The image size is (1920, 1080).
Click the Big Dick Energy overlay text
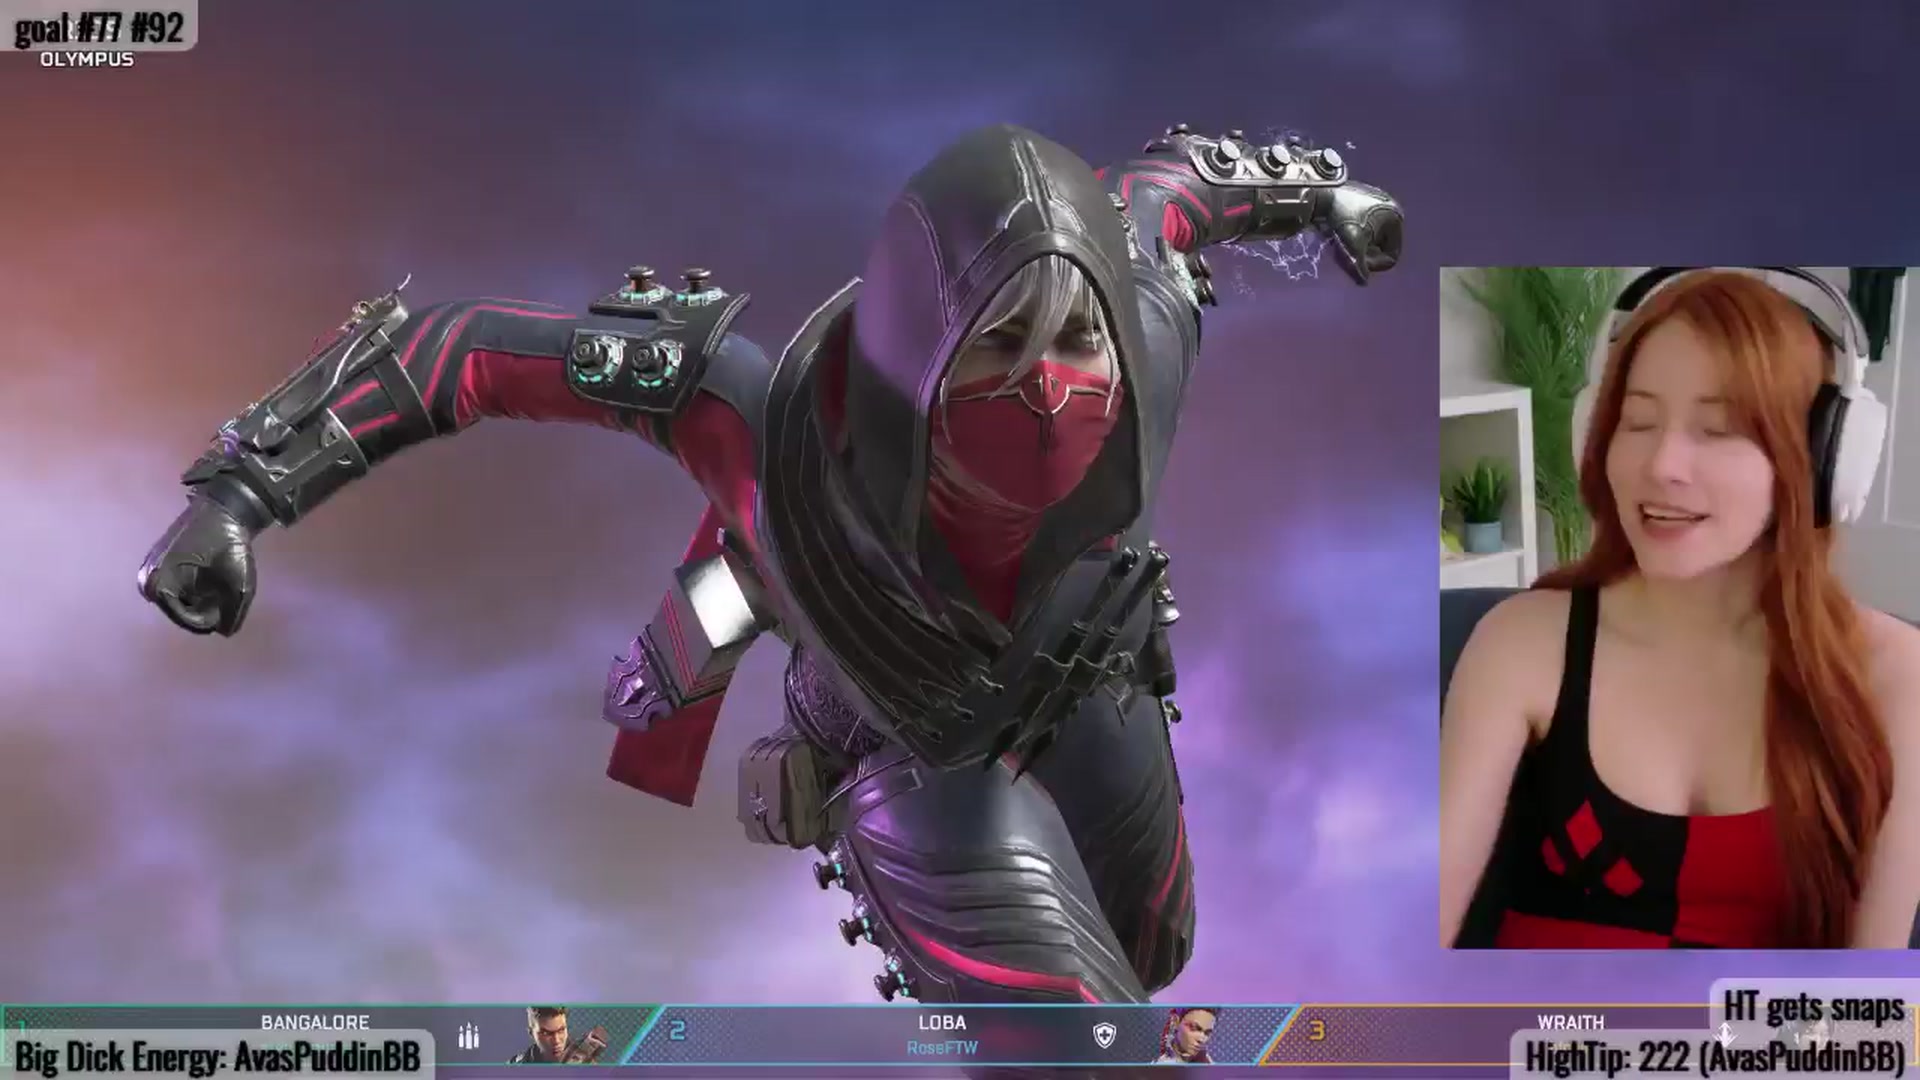point(217,1056)
